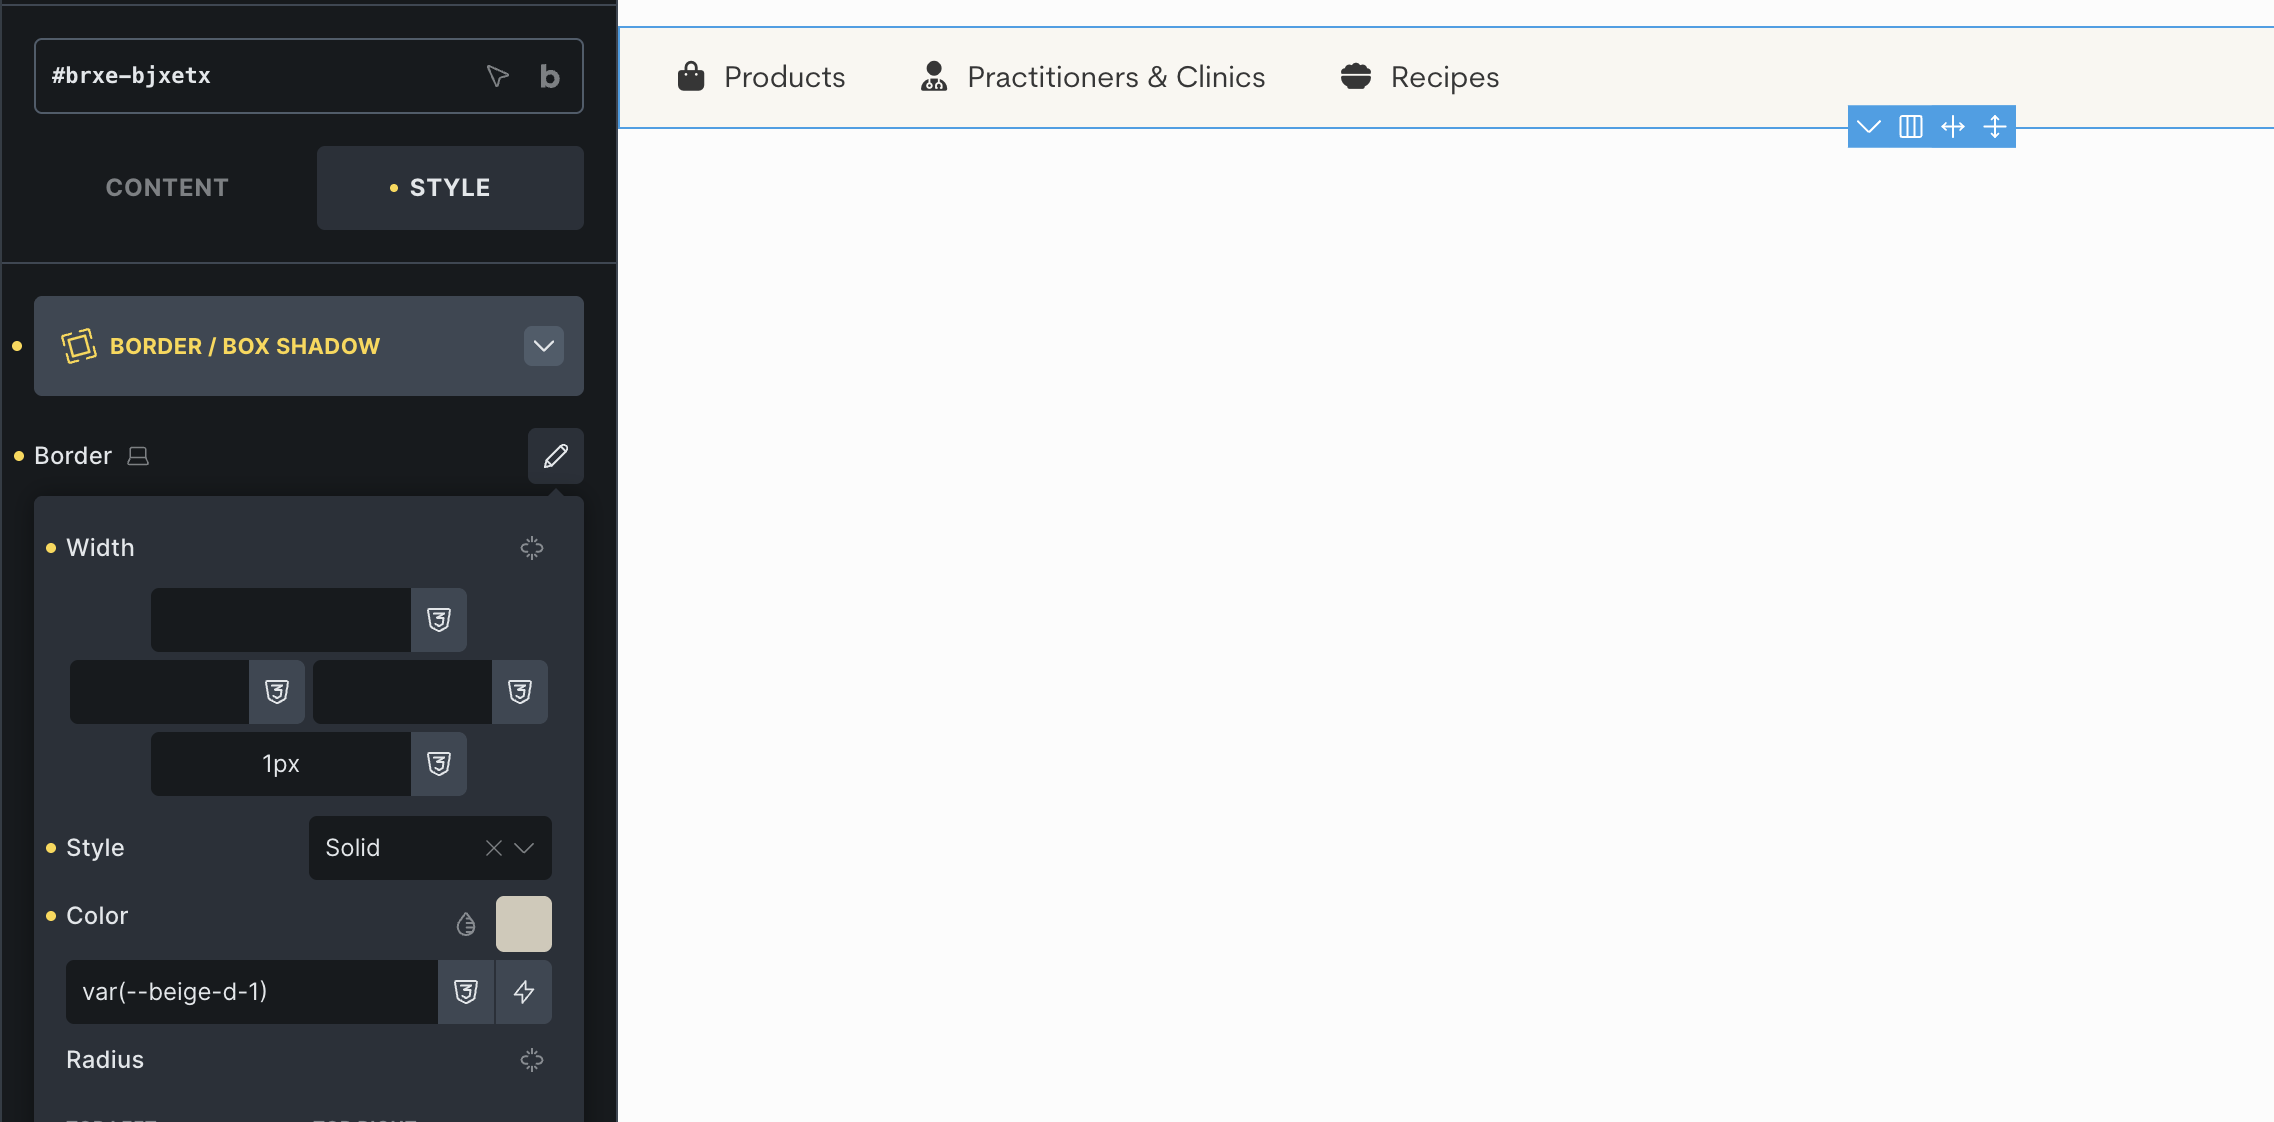The width and height of the screenshot is (2274, 1122).
Task: Select the Style tab
Action: [449, 188]
